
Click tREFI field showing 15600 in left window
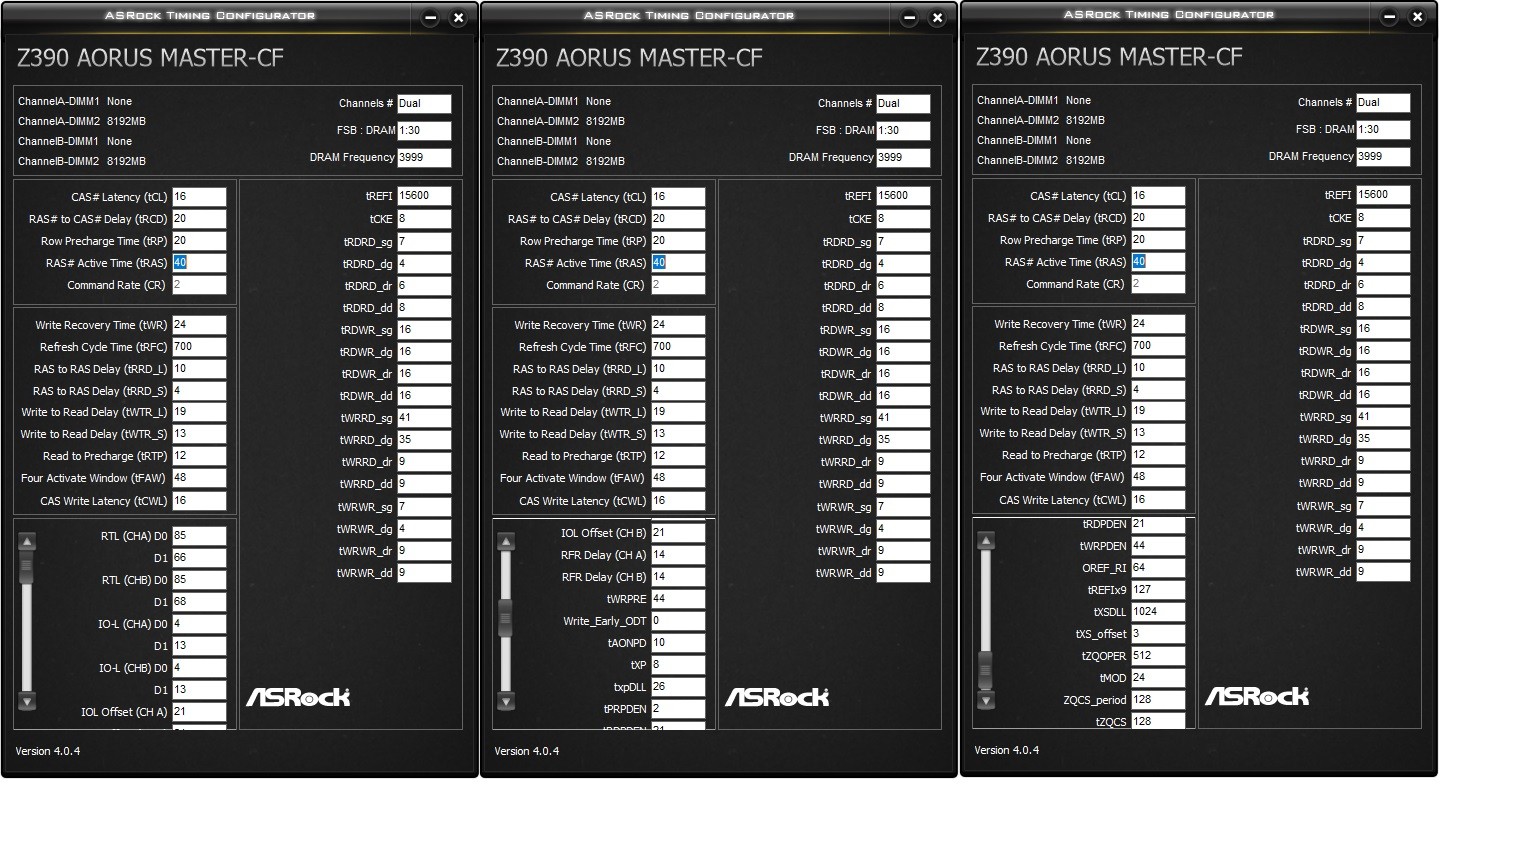[x=424, y=196]
